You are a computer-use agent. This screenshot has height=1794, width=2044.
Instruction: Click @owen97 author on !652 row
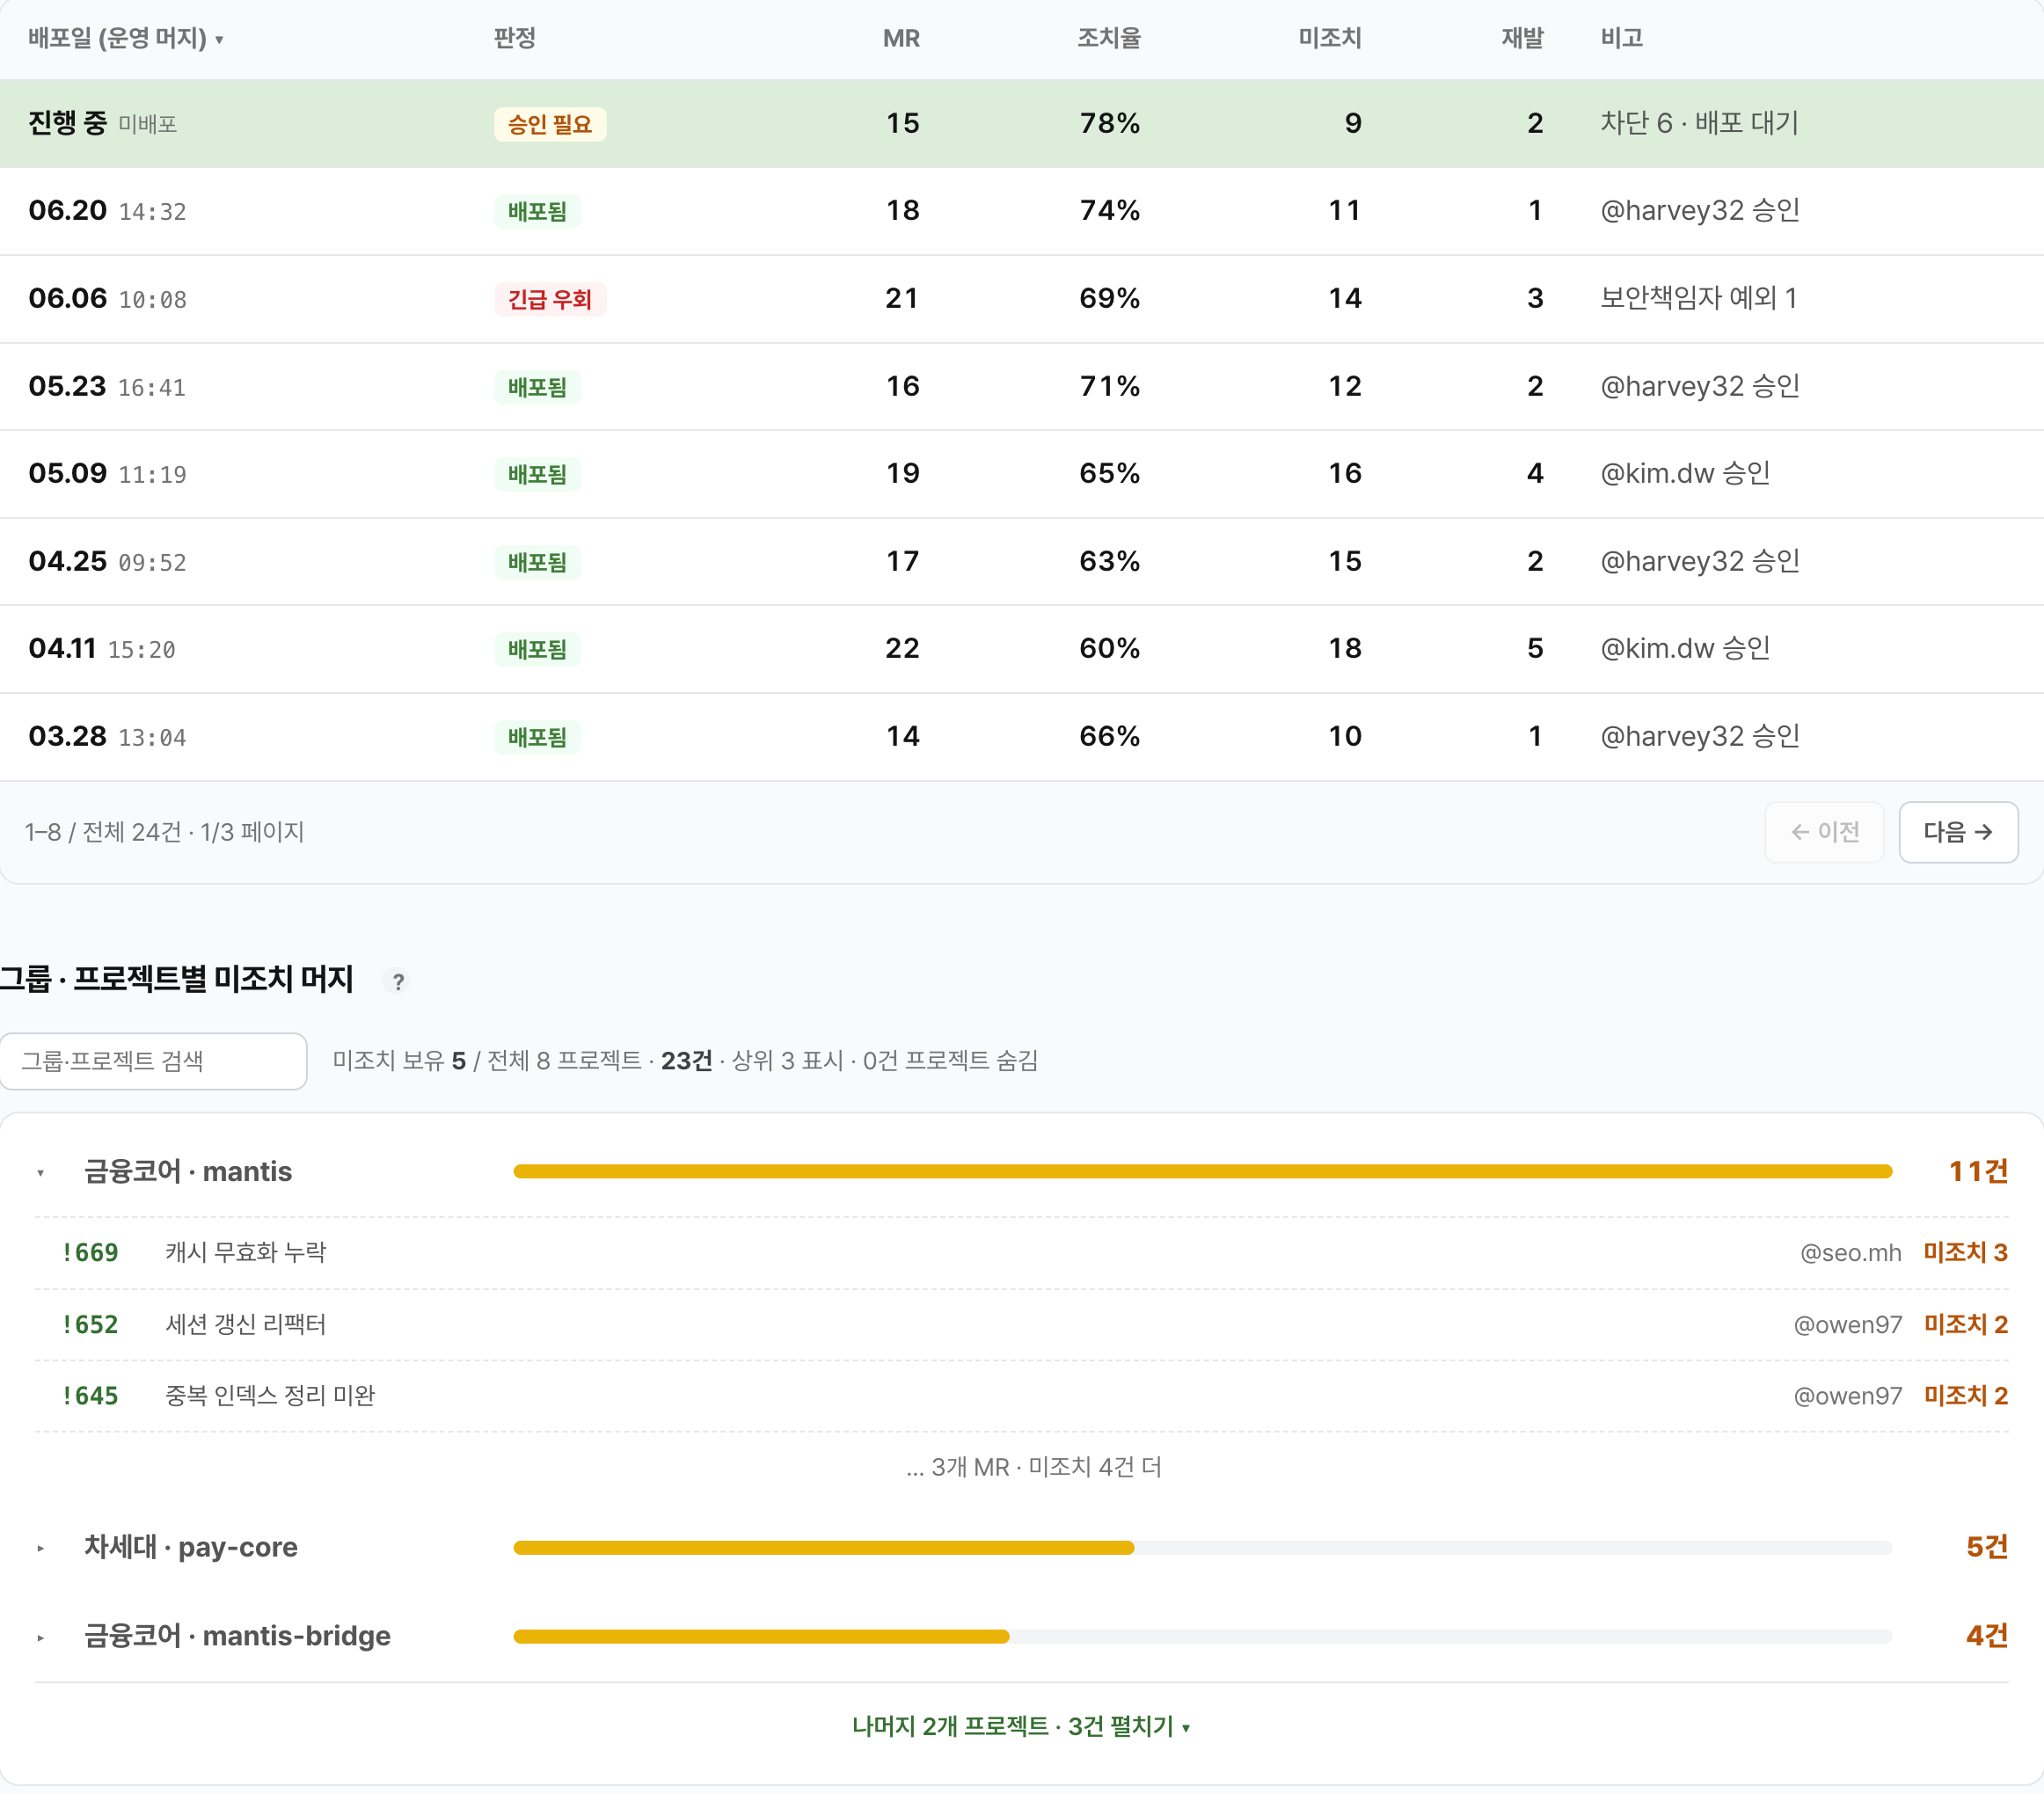pos(1848,1325)
